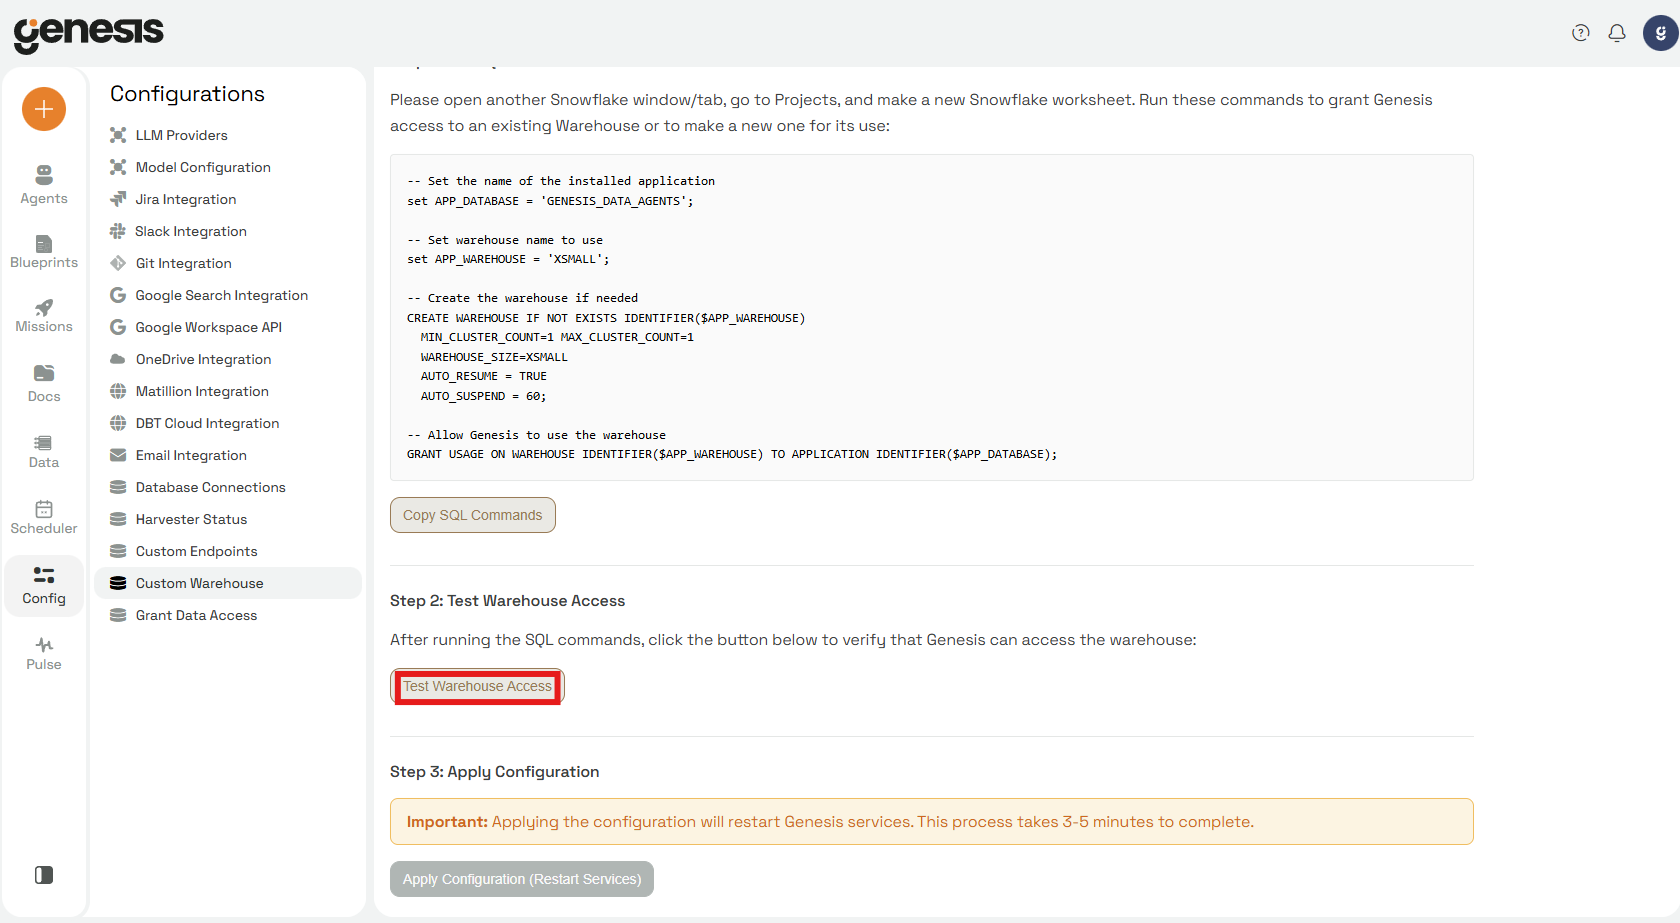Click the Google Search Integration G icon

point(118,295)
